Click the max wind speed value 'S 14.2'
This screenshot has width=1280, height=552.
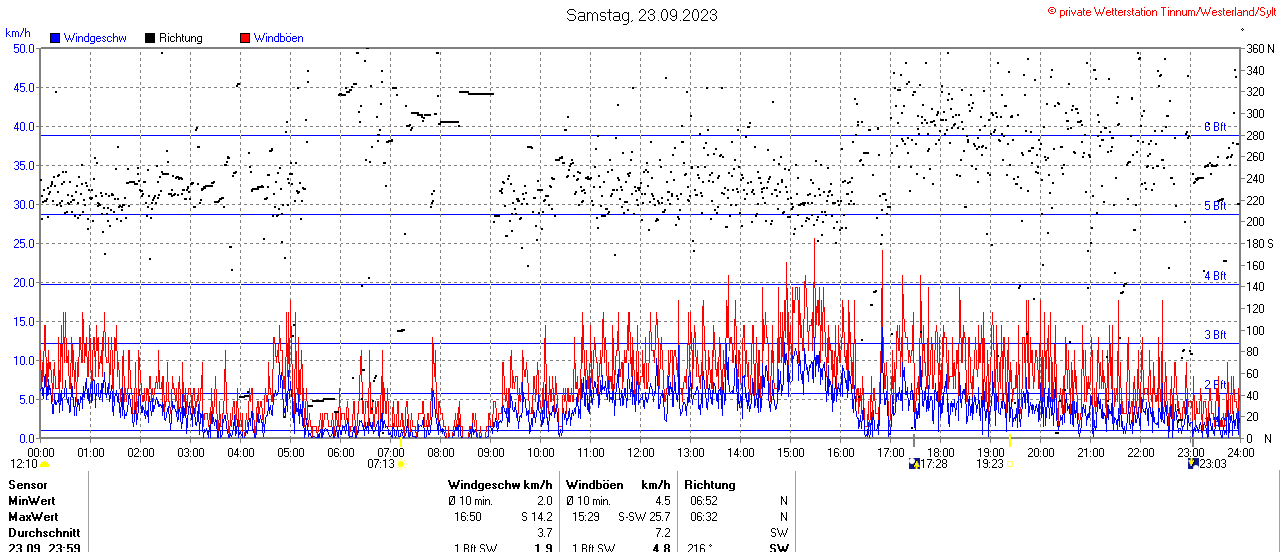point(536,517)
